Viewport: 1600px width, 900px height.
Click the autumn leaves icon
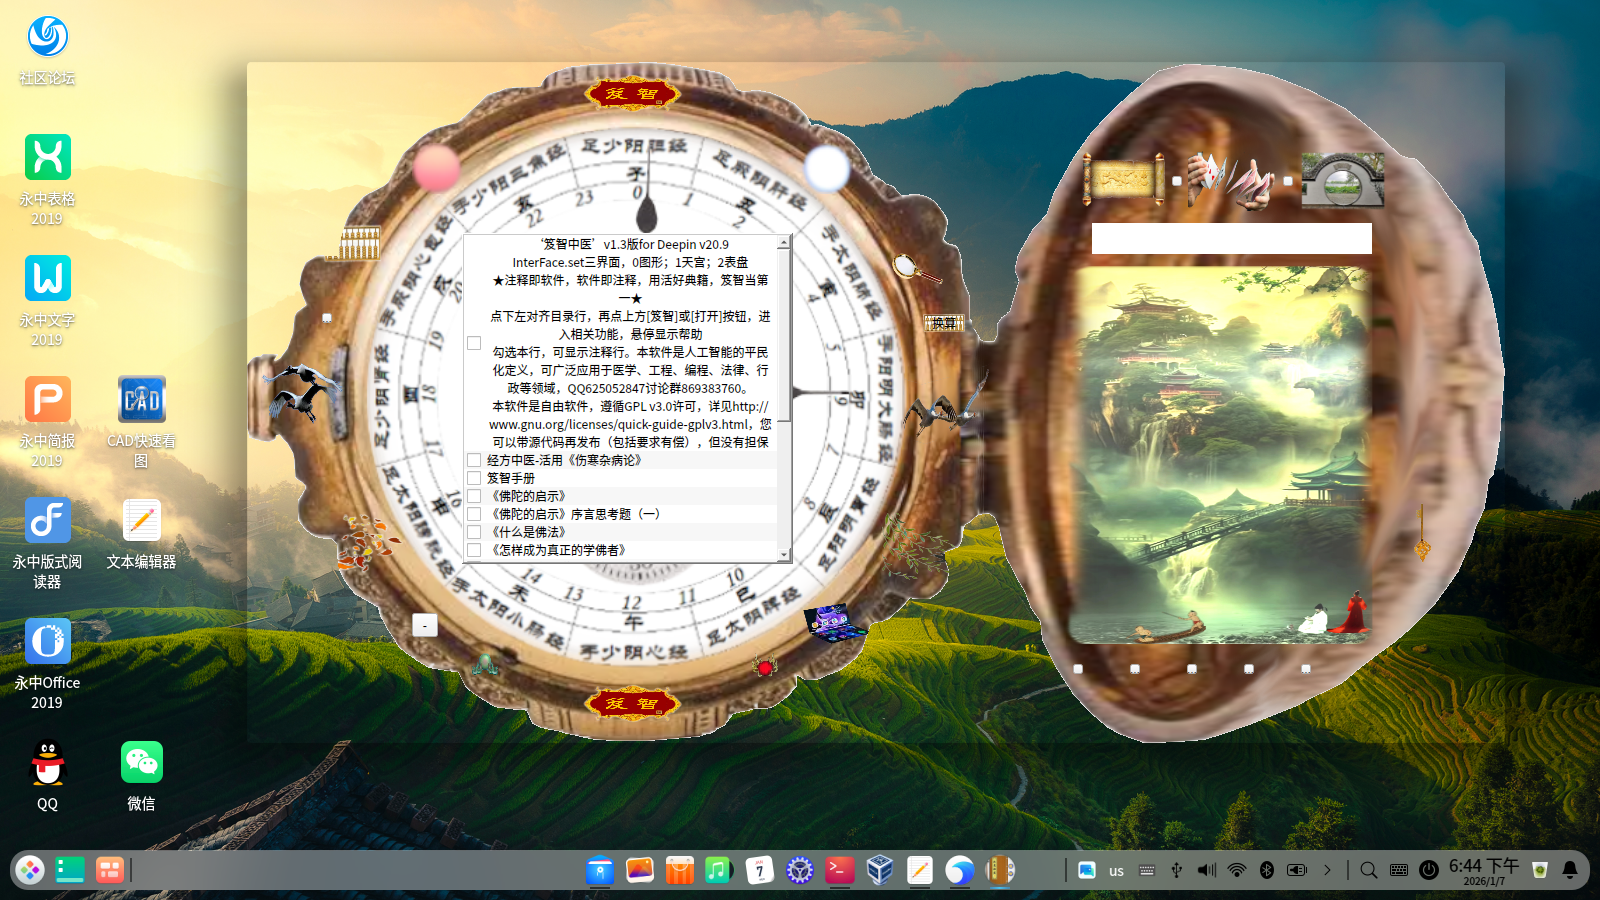pos(366,543)
